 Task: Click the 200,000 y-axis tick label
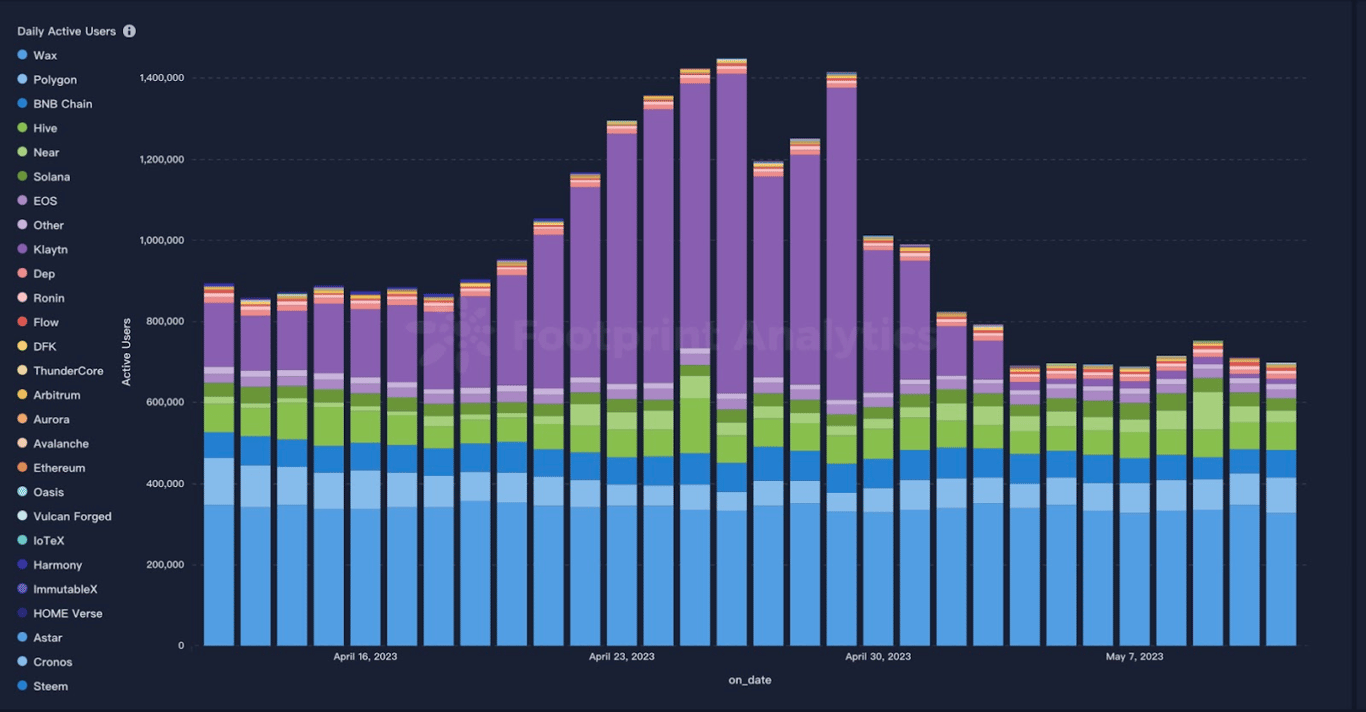(164, 565)
